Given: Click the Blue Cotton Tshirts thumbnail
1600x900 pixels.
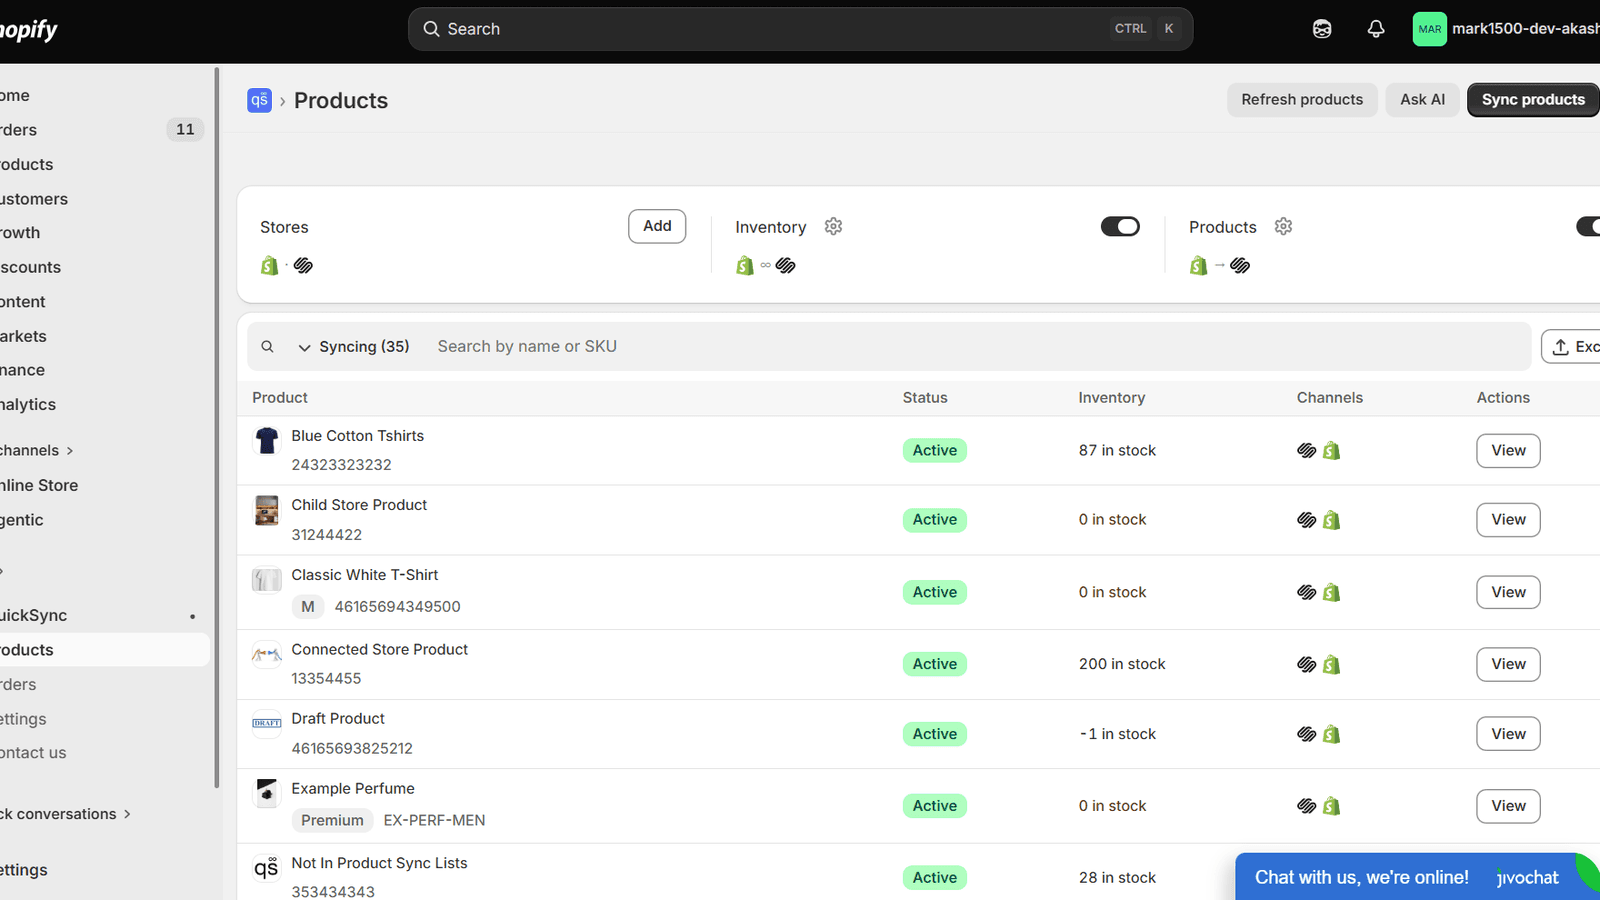Looking at the screenshot, I should [x=267, y=440].
